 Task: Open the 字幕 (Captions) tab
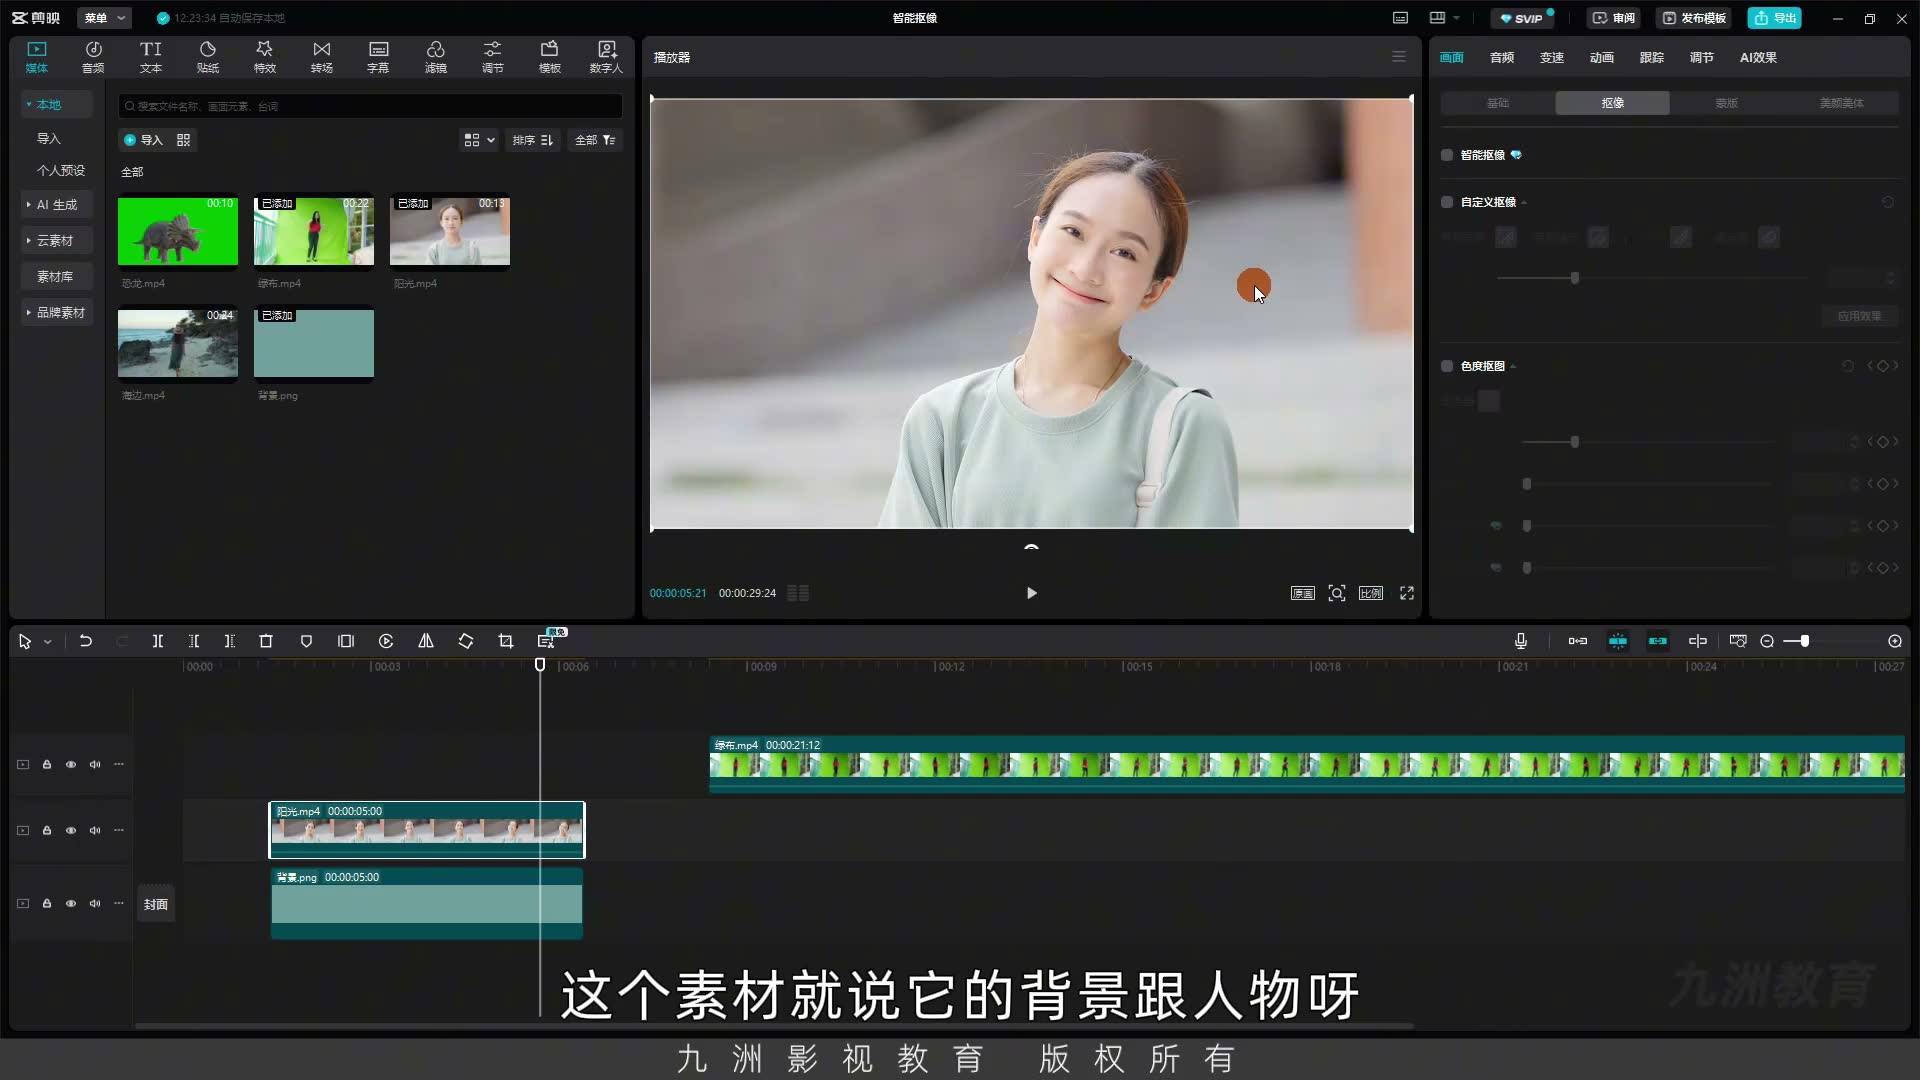tap(378, 57)
